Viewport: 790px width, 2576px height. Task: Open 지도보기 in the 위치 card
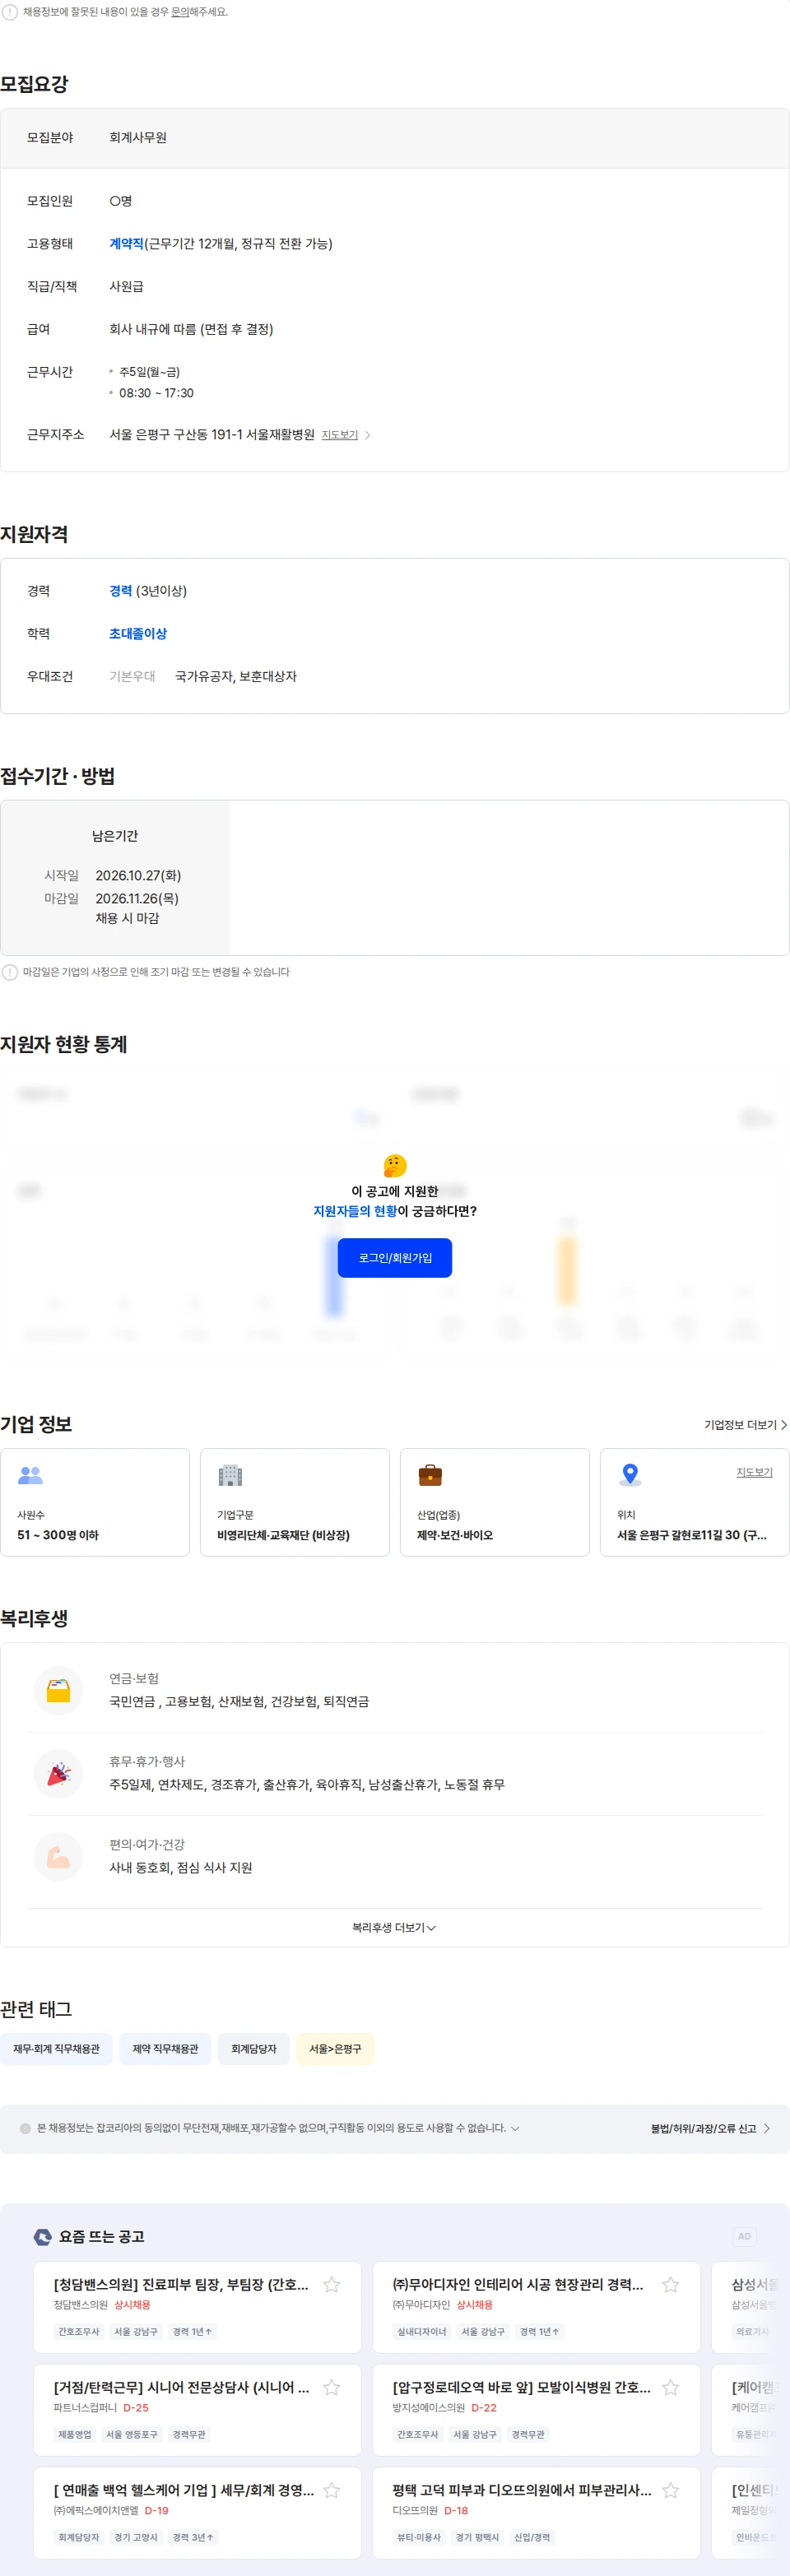(754, 1472)
